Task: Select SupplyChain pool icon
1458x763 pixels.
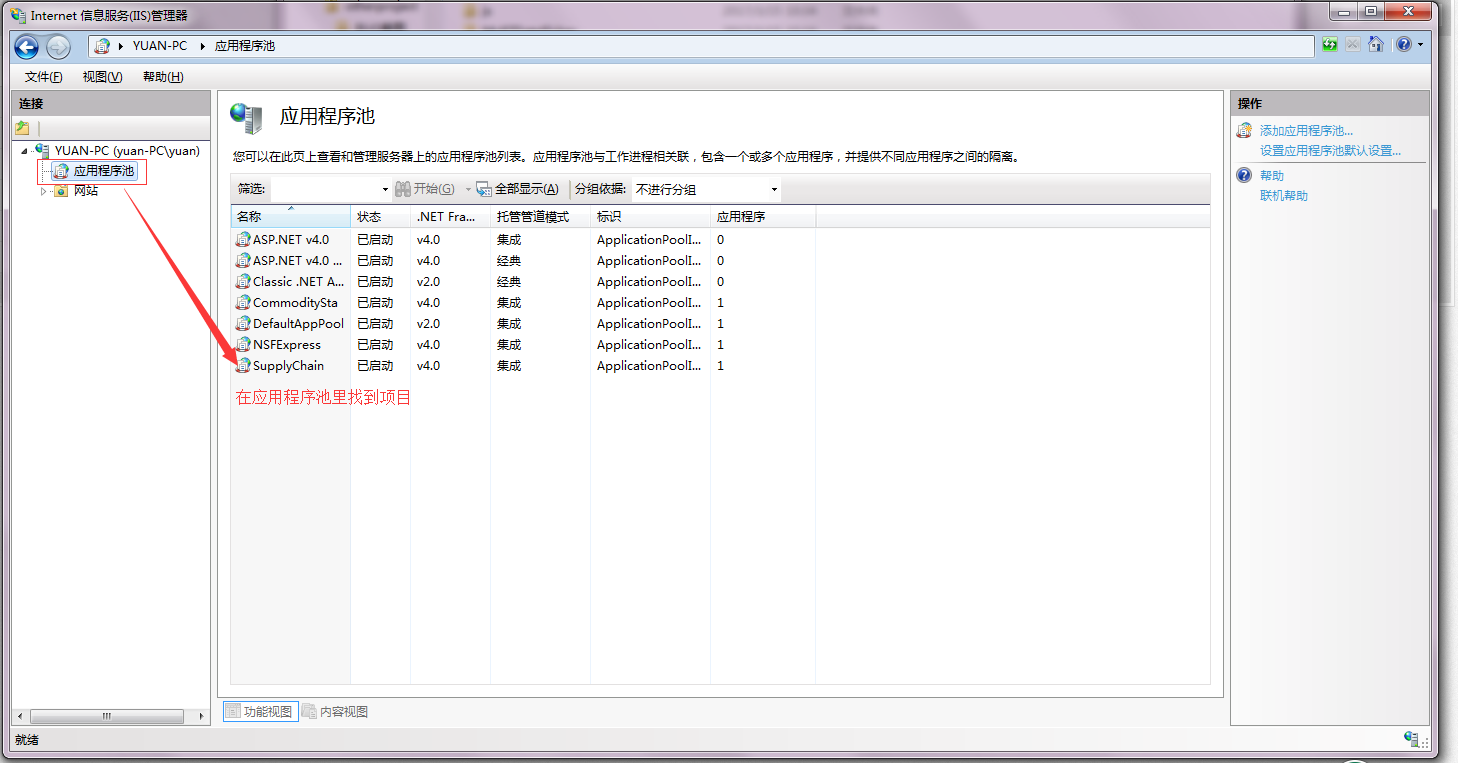Action: (x=243, y=366)
